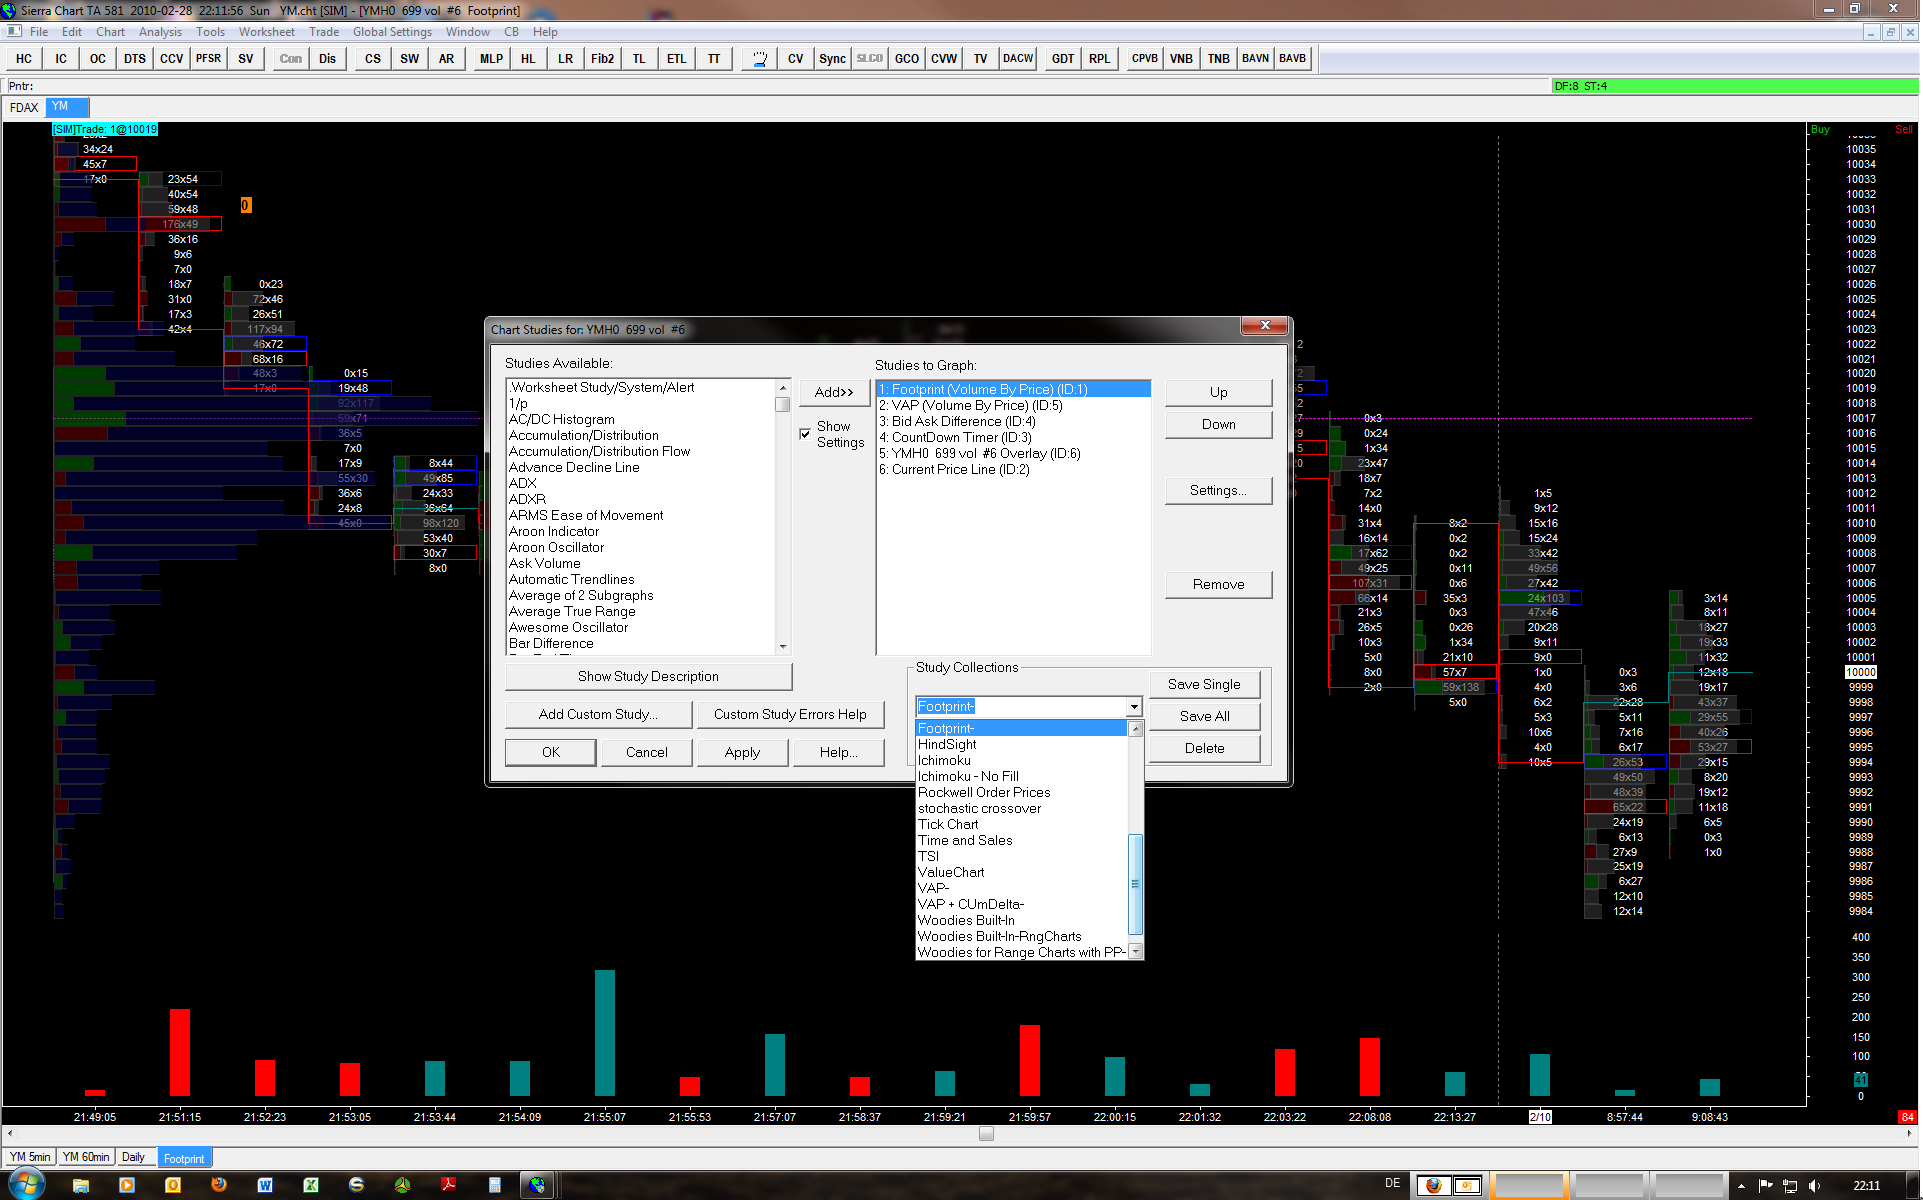This screenshot has height=1200, width=1923.
Task: Switch to the YM 5min tab
Action: click(30, 1158)
